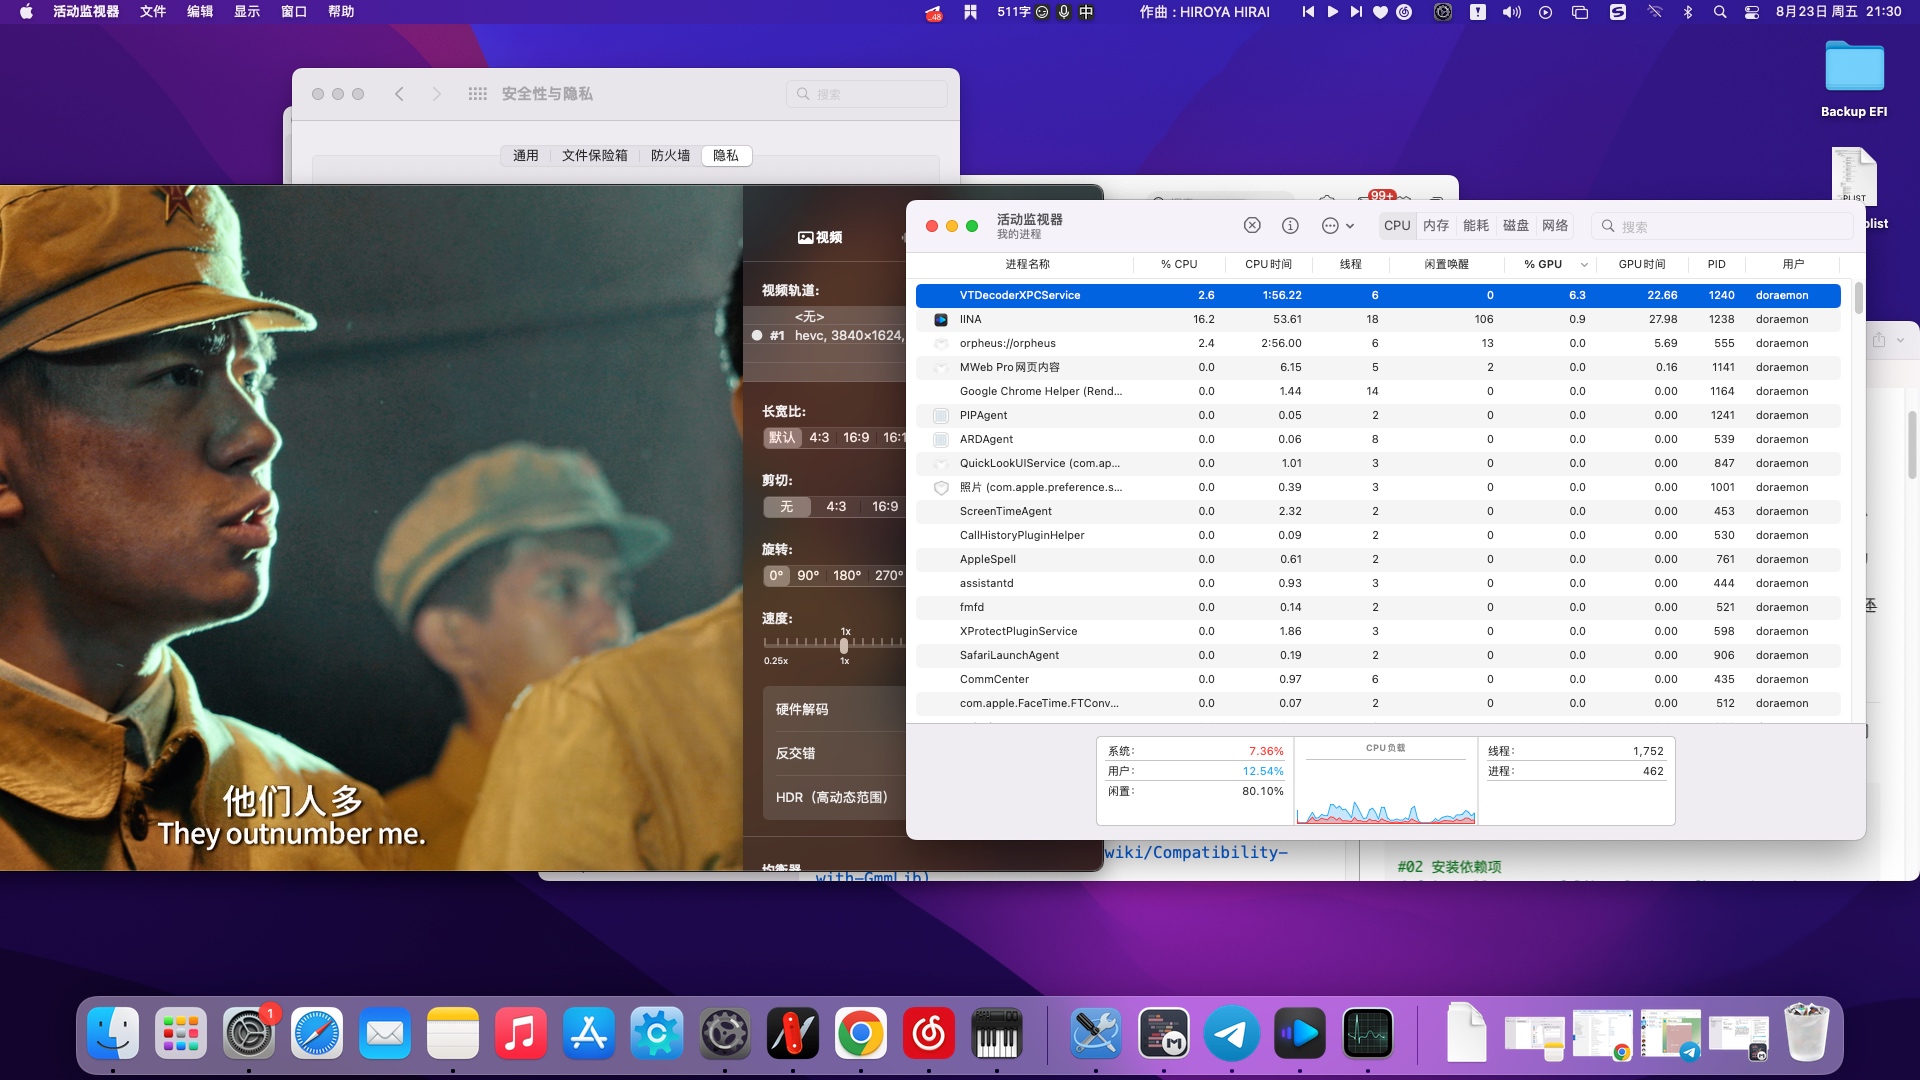Image resolution: width=1920 pixels, height=1080 pixels.
Task: Open the Backup EFI folder on desktop
Action: 1854,80
